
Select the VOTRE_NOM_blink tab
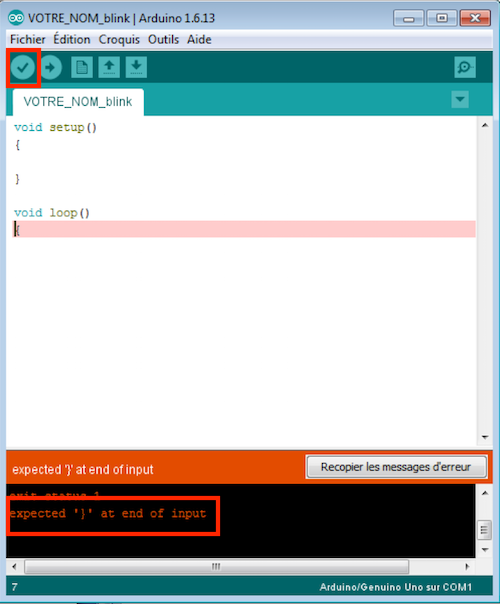point(78,102)
